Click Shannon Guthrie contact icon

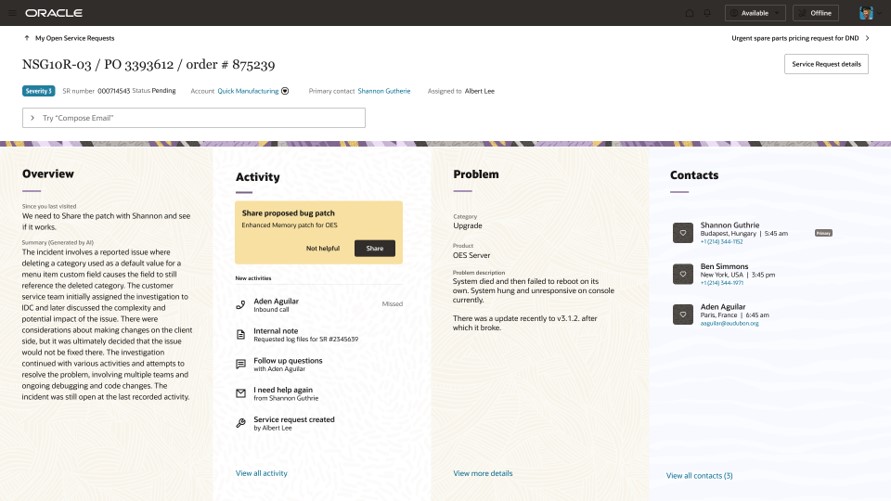683,233
